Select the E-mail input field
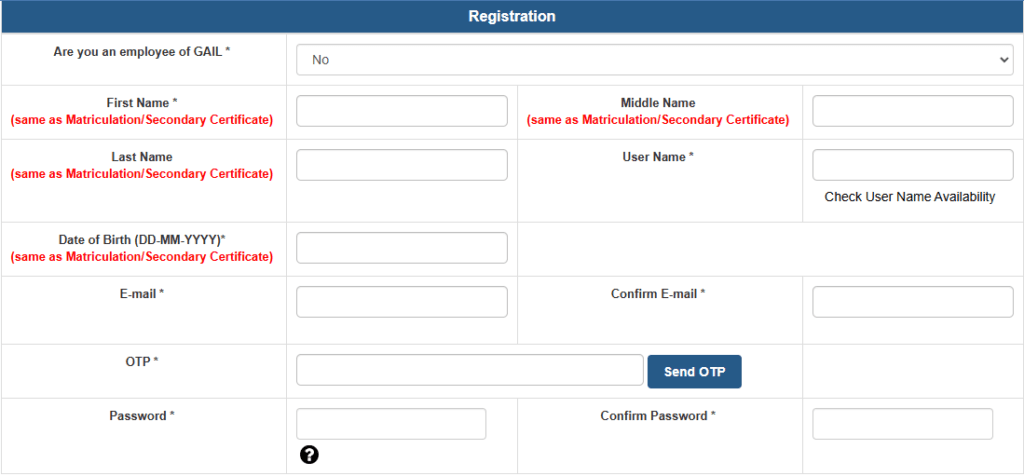 402,302
